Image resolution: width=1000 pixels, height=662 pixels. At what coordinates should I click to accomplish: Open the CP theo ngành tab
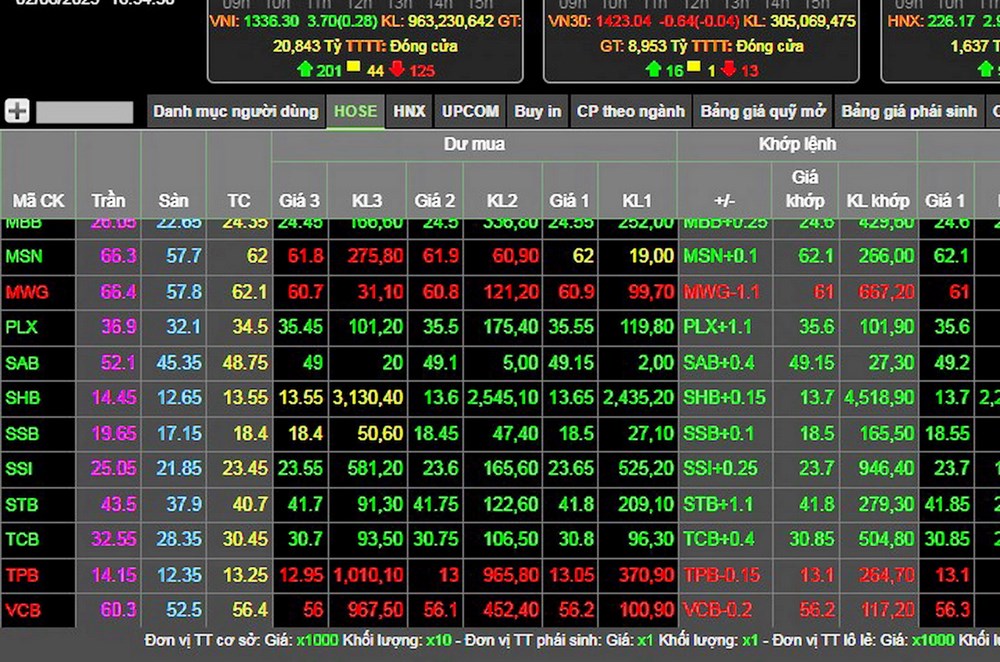[631, 112]
